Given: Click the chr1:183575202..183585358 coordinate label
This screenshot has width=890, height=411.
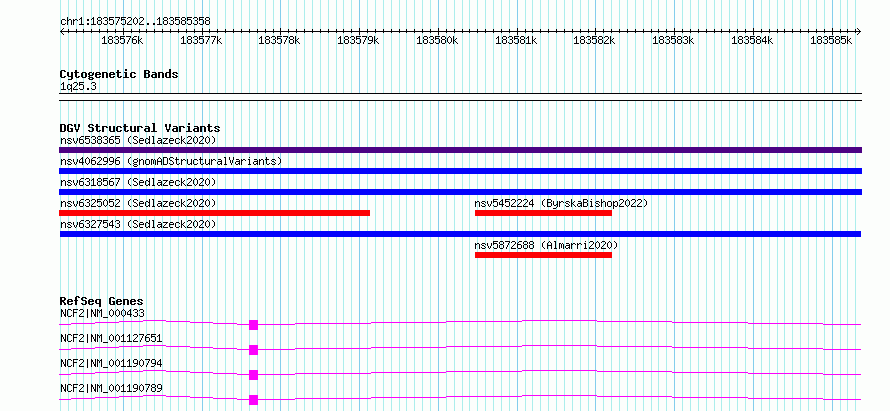Looking at the screenshot, I should click(135, 22).
